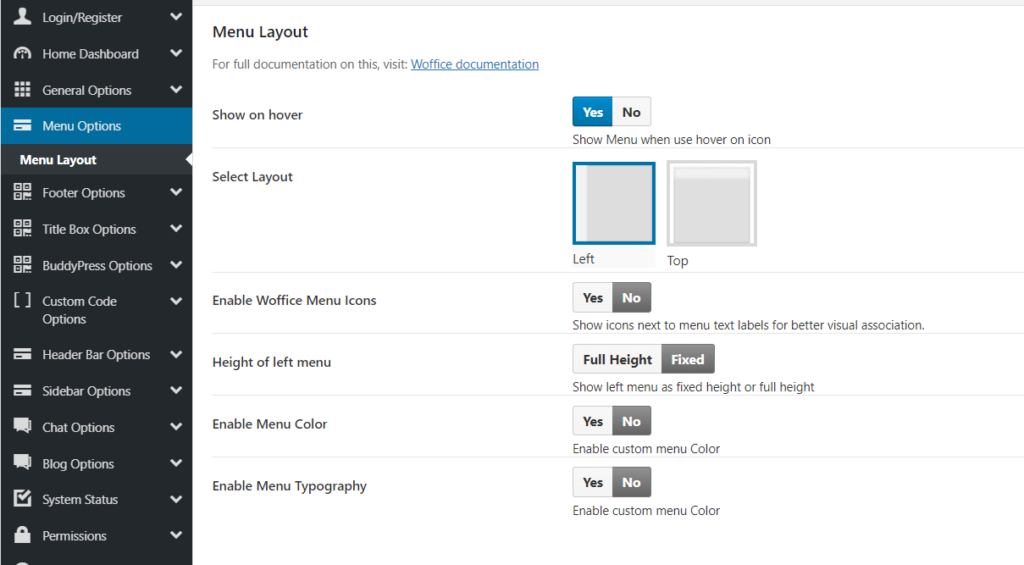Set Show on hover to No
Screen dimensions: 1024x565
(631, 112)
